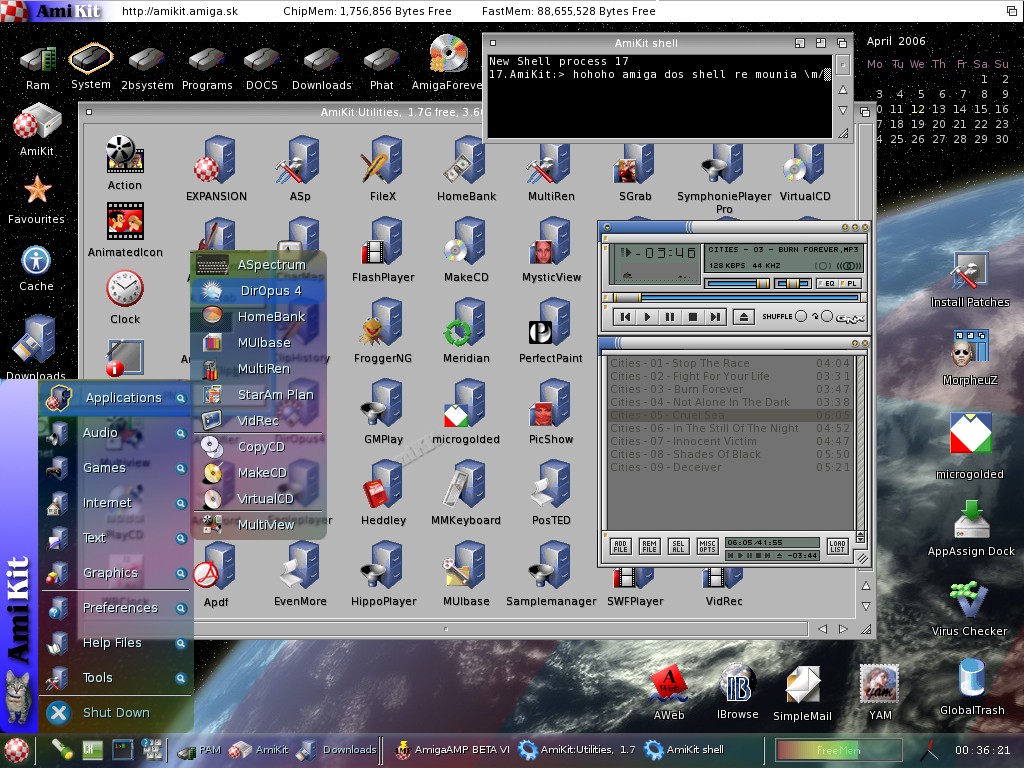Screen dimensions: 1024x768
Task: Click SEL ALL in the playlist window
Action: click(678, 546)
